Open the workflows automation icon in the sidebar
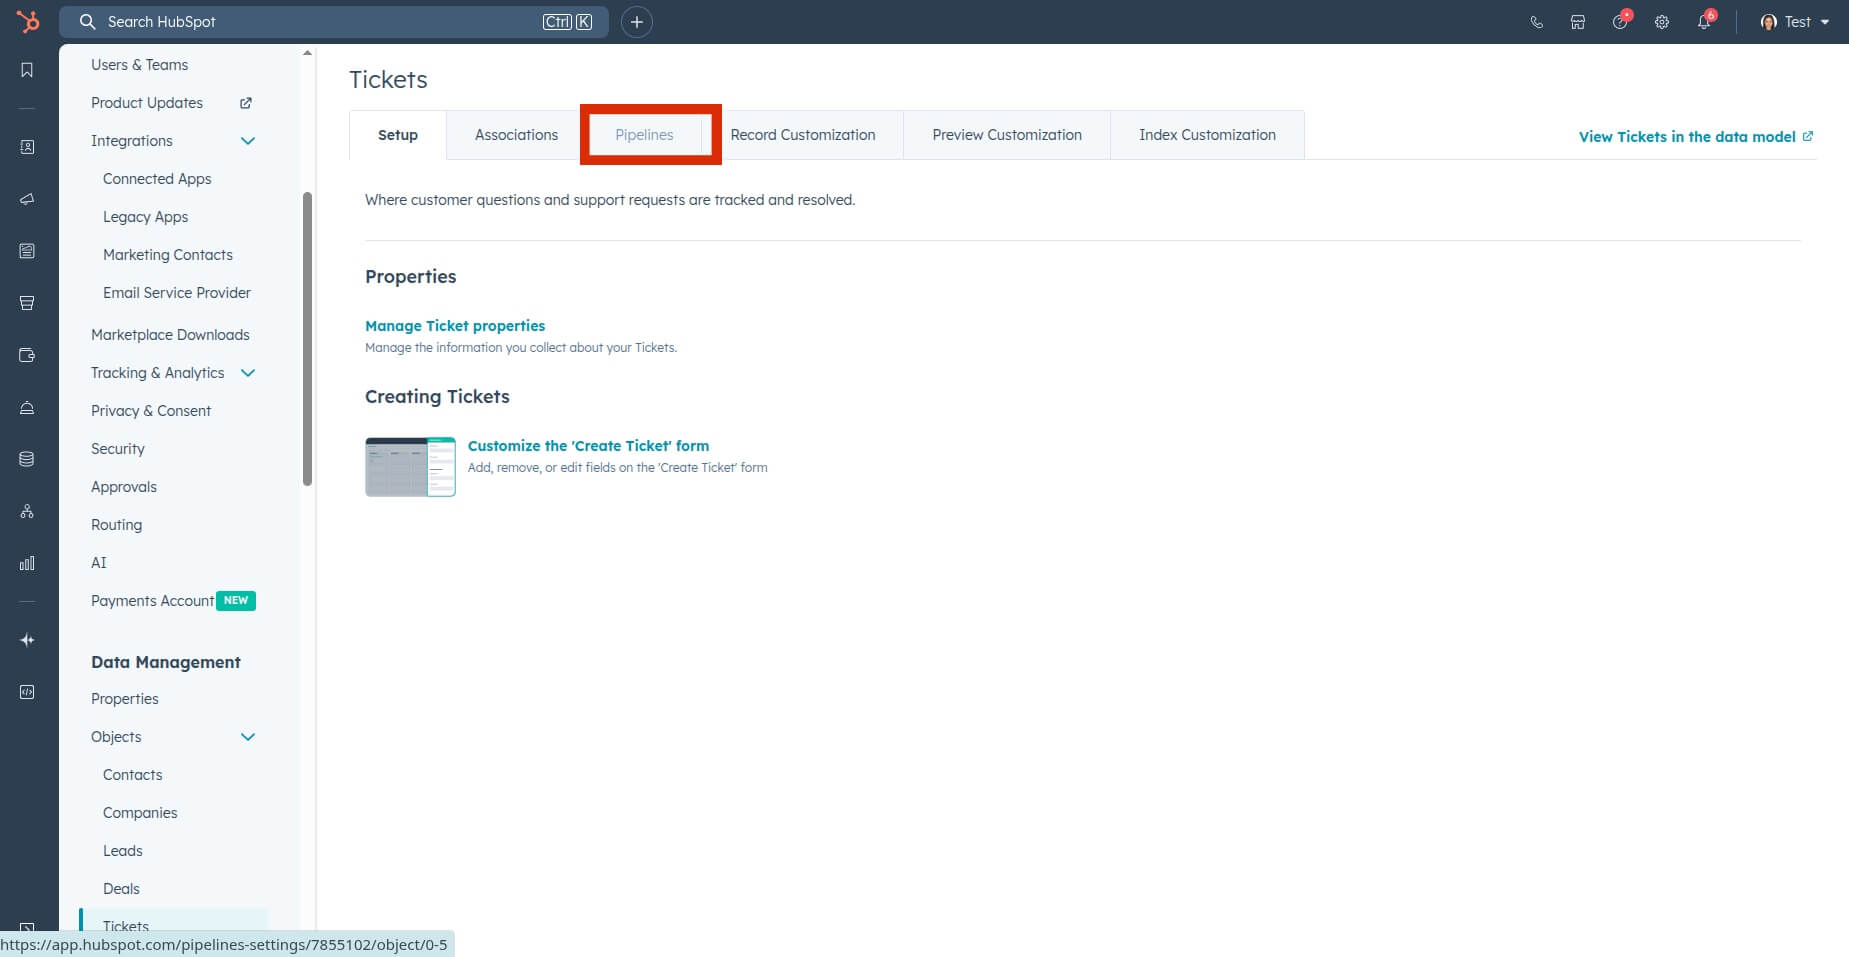Image resolution: width=1849 pixels, height=957 pixels. (x=27, y=511)
